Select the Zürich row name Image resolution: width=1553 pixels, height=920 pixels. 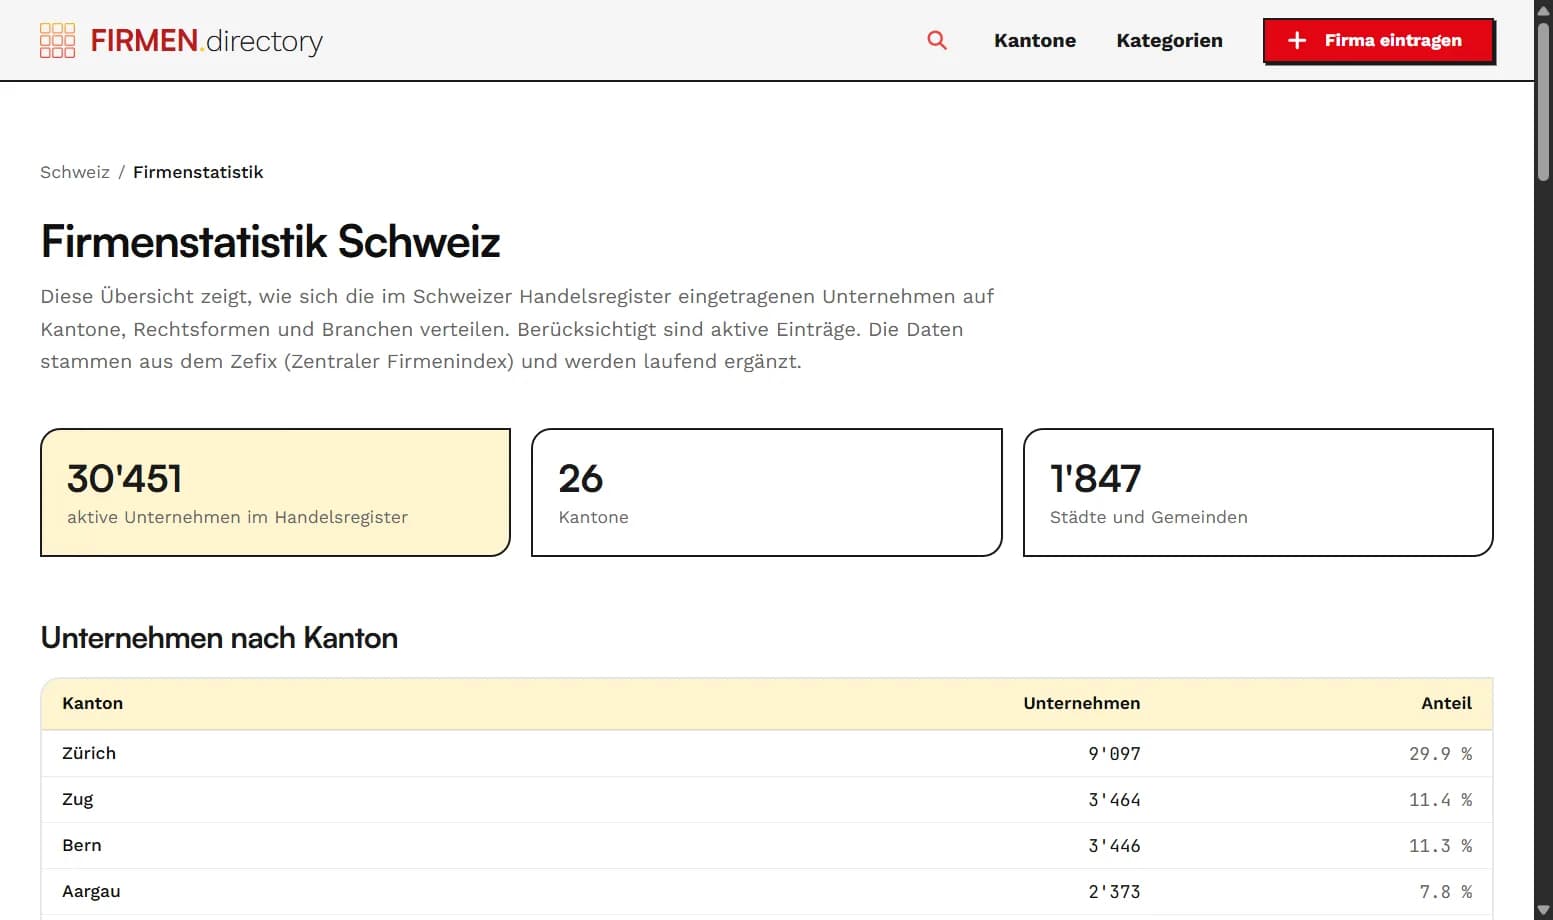point(89,753)
